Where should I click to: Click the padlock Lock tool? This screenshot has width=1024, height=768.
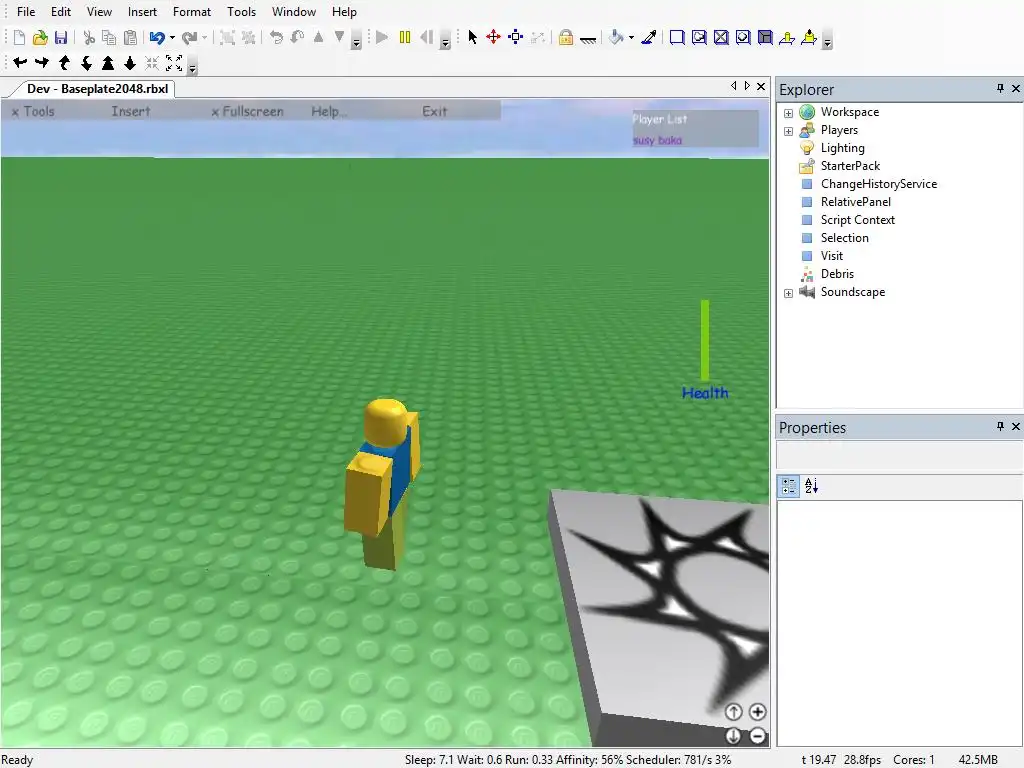click(566, 37)
